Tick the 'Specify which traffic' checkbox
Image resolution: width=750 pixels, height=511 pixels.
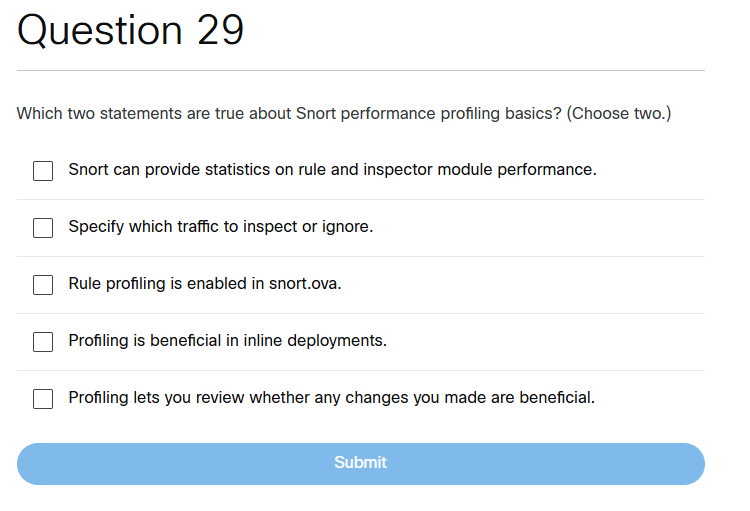pyautogui.click(x=43, y=228)
